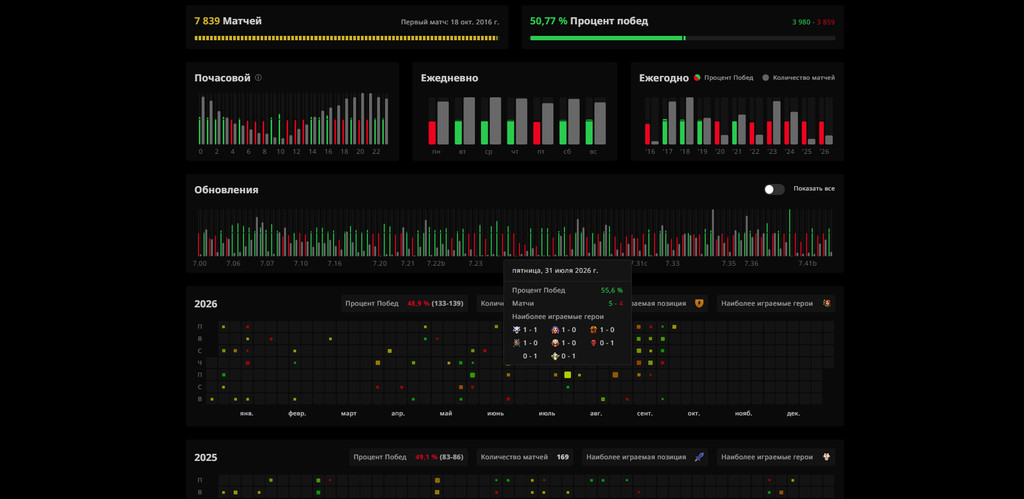Click the 2025 Процент Побед 49,1 % chip

[x=408, y=457]
